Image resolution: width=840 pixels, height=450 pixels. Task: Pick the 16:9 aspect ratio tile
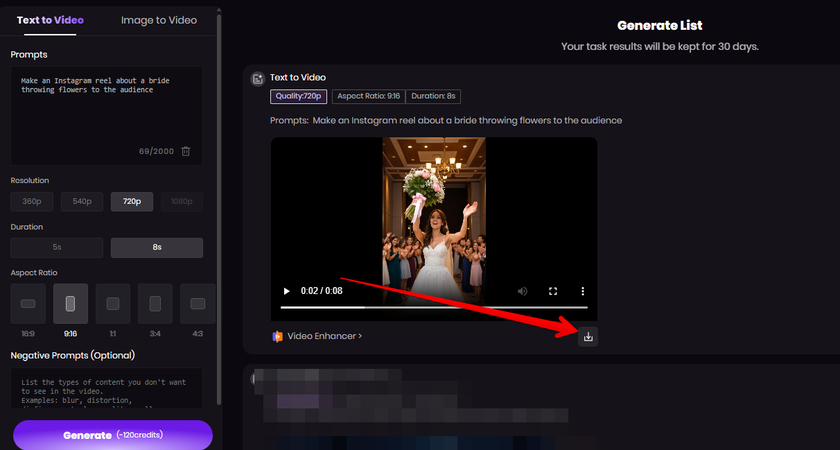[x=28, y=304]
